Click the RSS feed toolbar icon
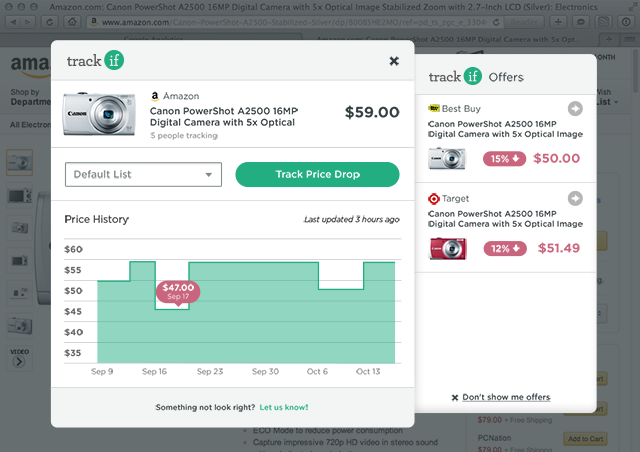This screenshot has width=640, height=452. [x=603, y=22]
